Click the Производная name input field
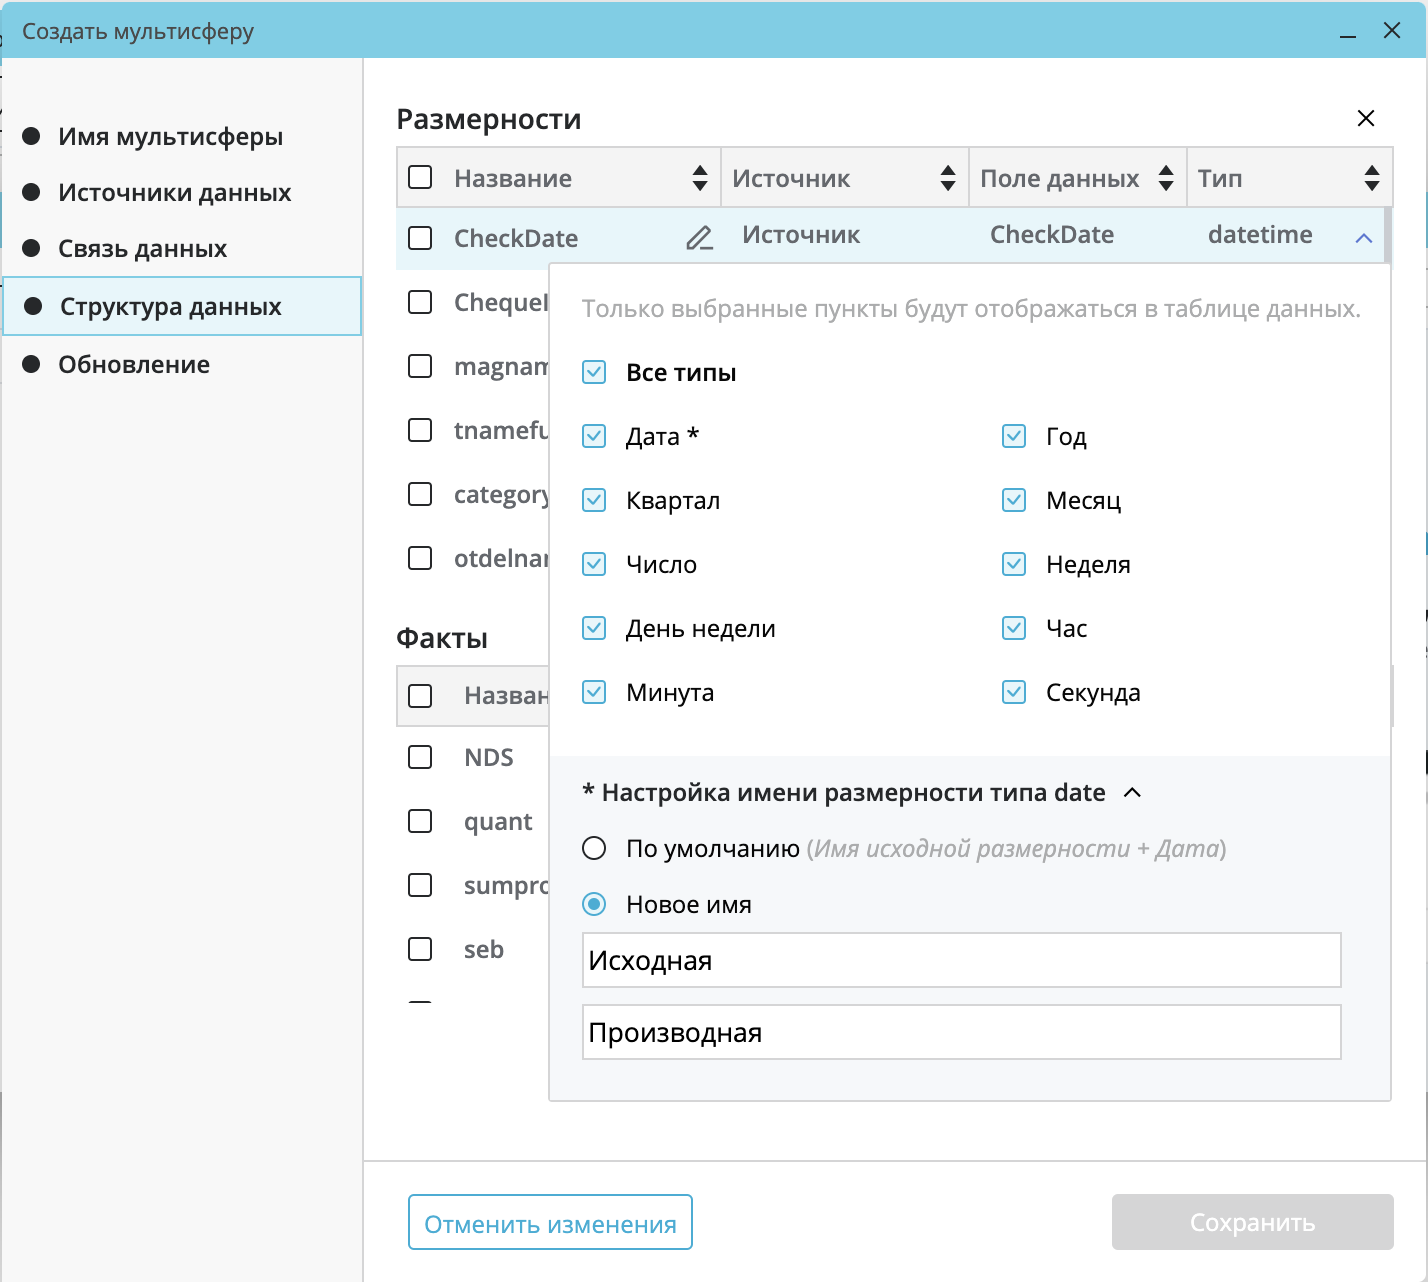 pos(961,1032)
